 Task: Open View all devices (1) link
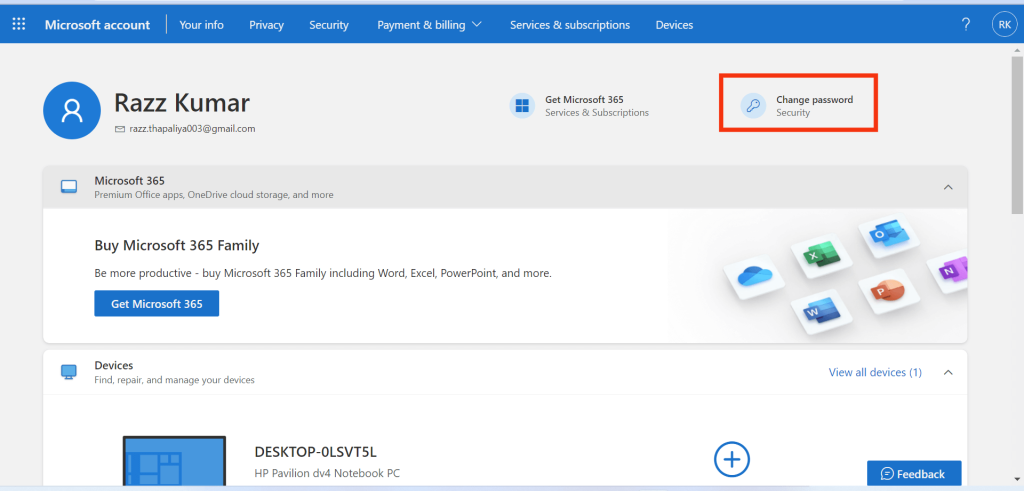(875, 372)
